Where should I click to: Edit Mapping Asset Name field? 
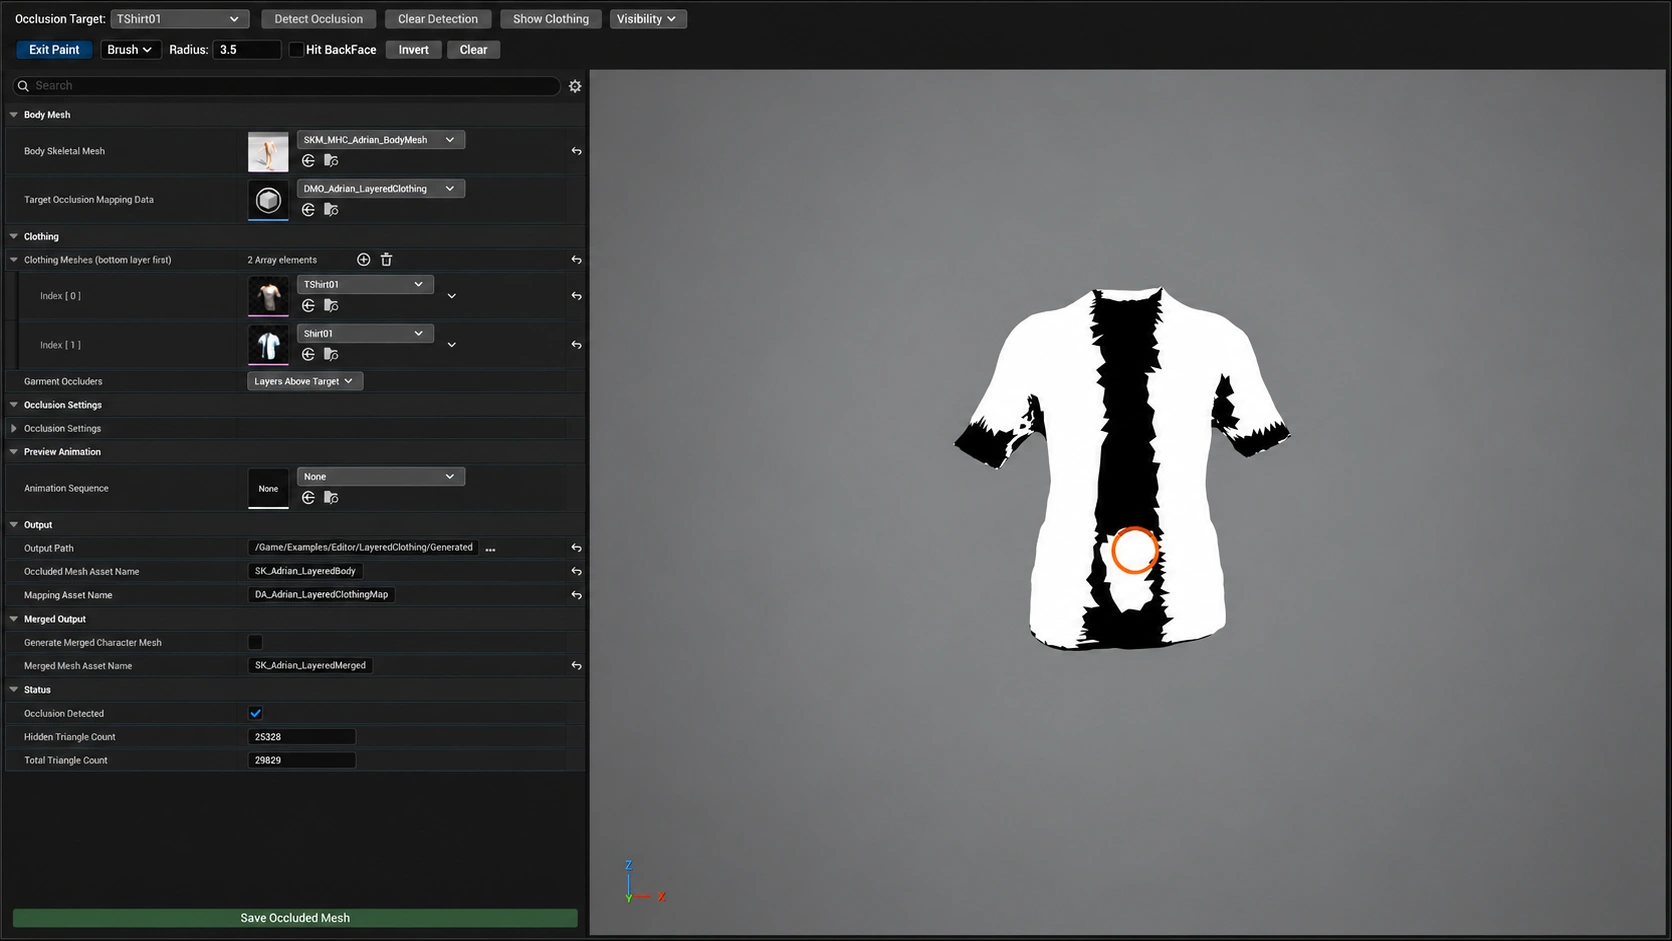click(x=321, y=595)
